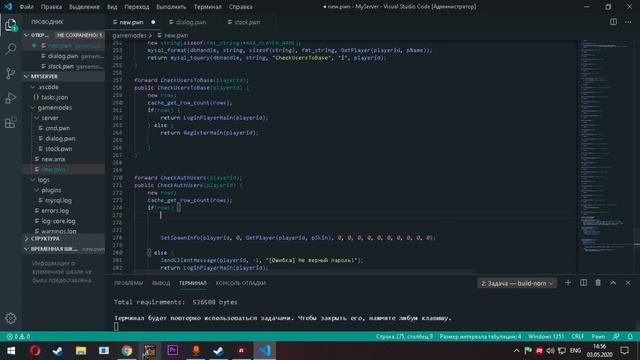Image resolution: width=640 pixels, height=360 pixels.
Task: Open the Run and Debug view
Action: (x=11, y=98)
